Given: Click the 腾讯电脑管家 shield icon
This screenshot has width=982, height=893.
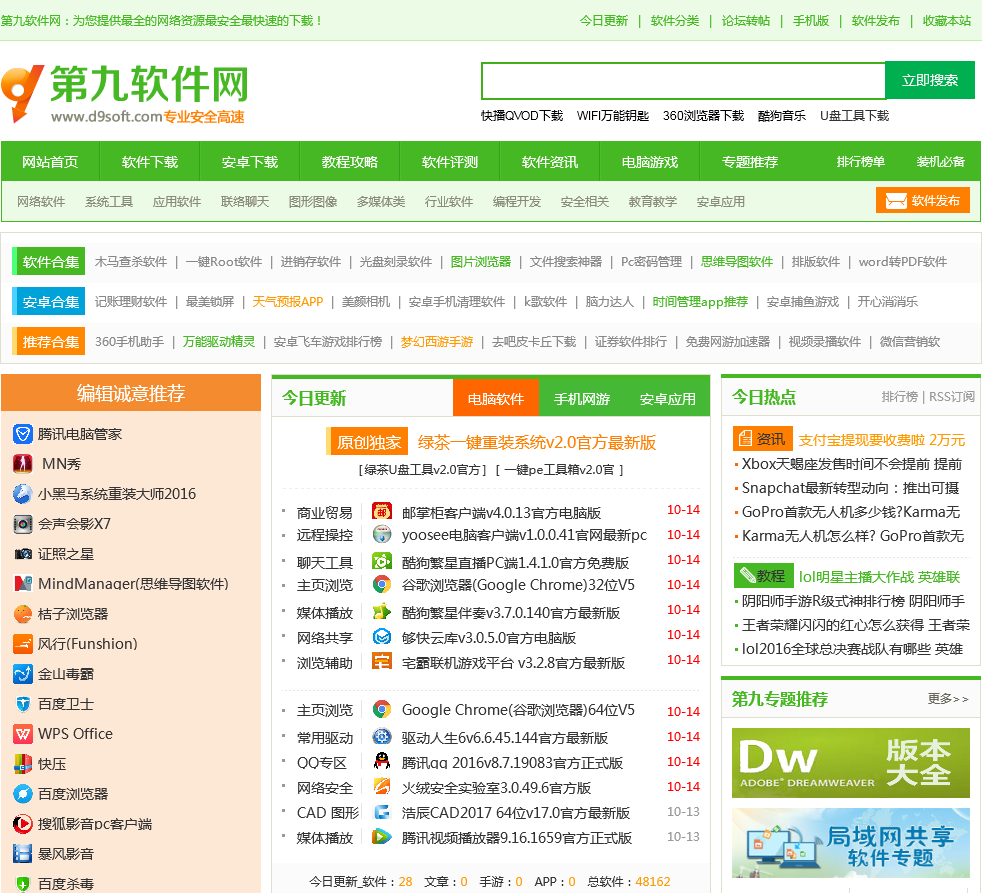Looking at the screenshot, I should pyautogui.click(x=23, y=433).
